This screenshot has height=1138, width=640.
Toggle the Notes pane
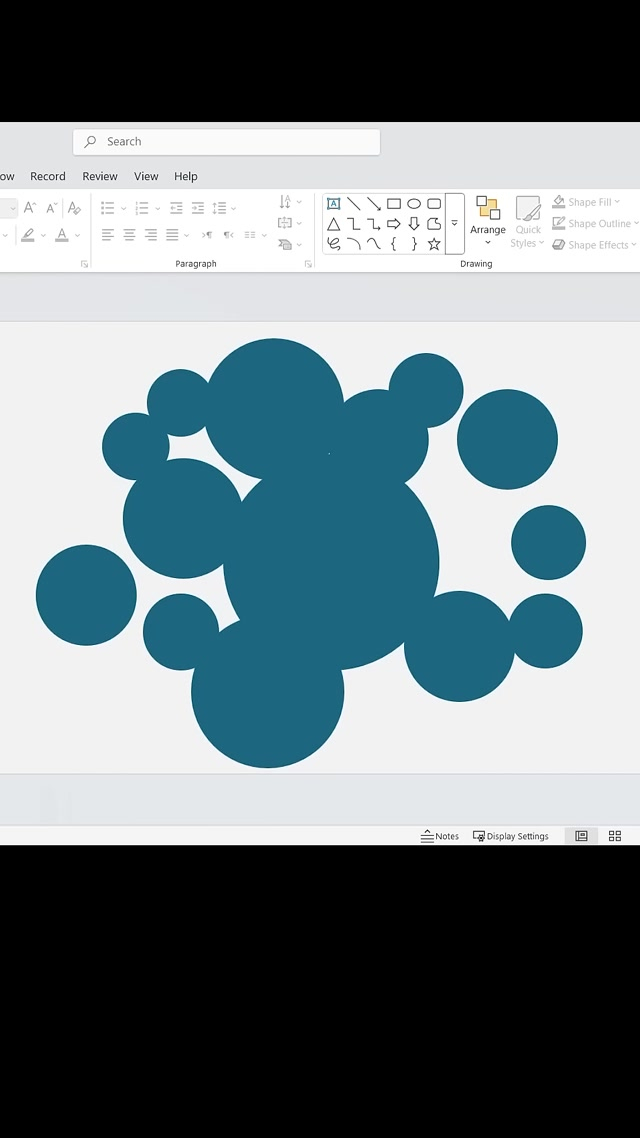click(440, 836)
